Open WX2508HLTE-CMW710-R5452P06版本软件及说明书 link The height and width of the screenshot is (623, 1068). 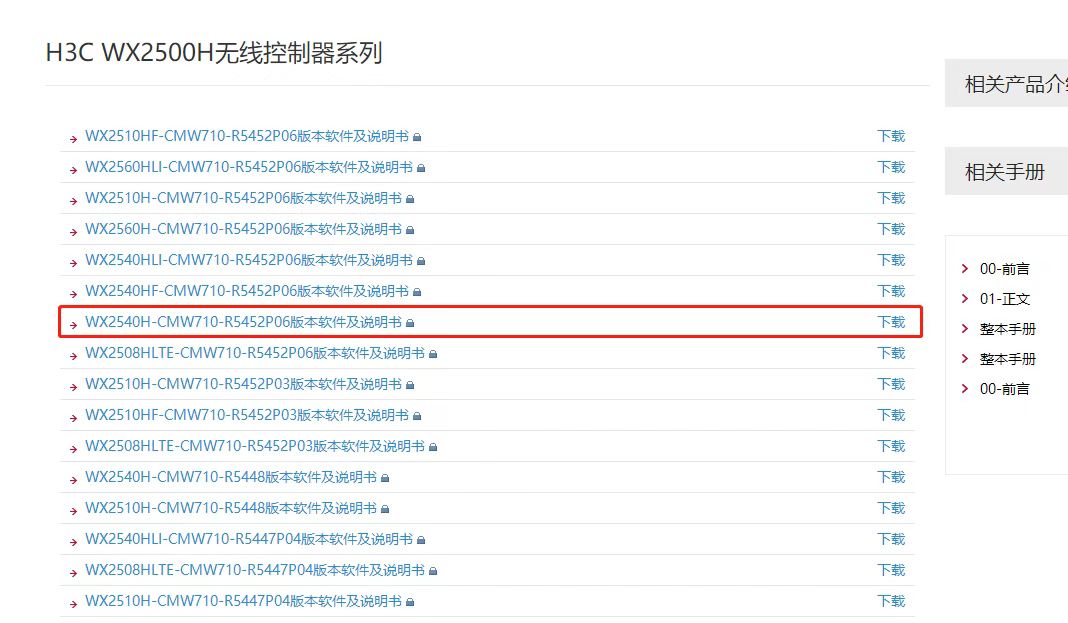(x=255, y=353)
